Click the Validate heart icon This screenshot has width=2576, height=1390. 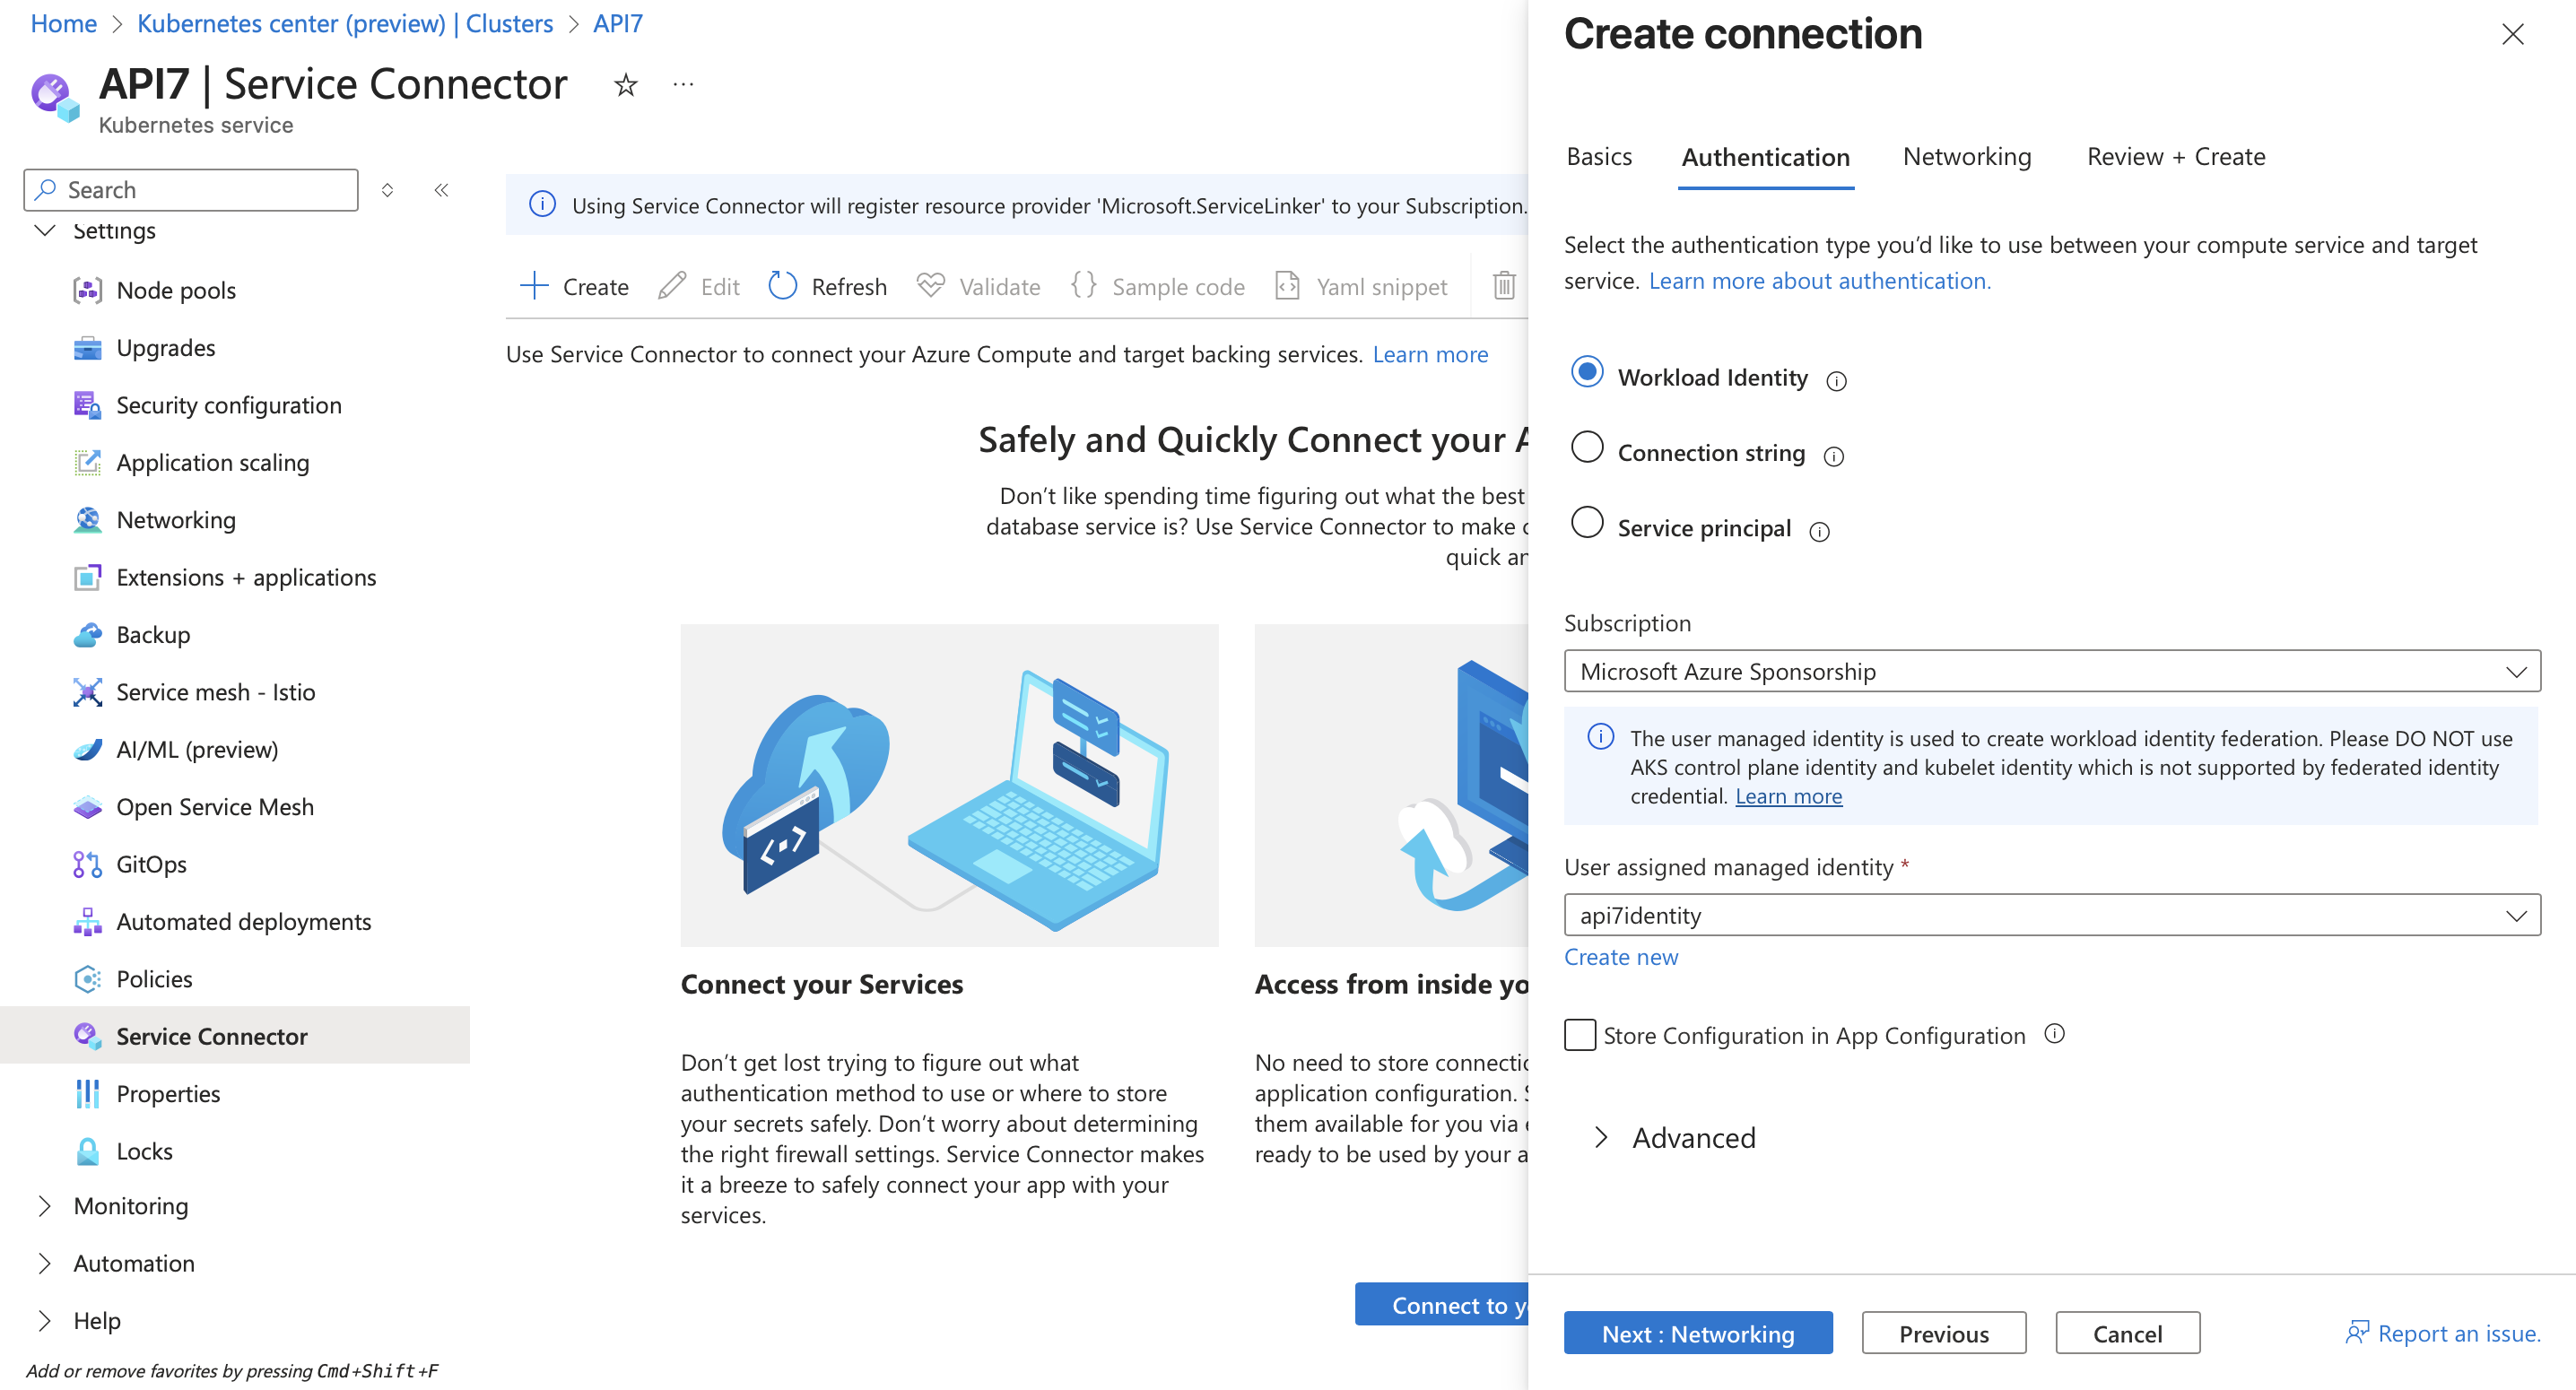click(931, 286)
